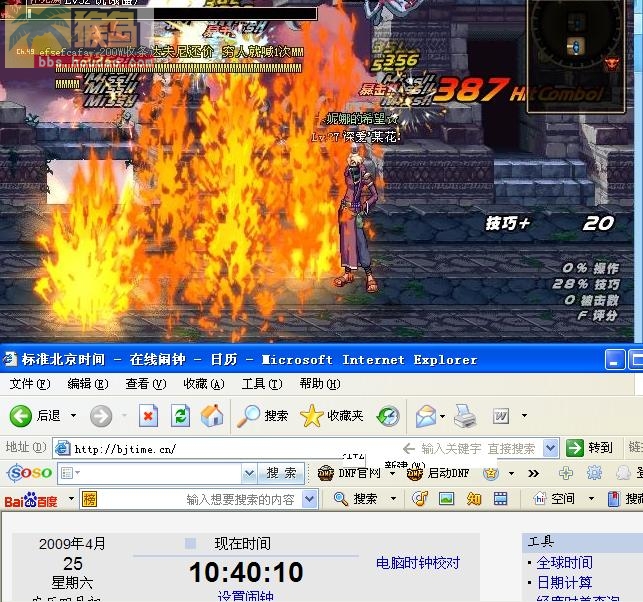Click the 转到 Go button

pos(590,448)
